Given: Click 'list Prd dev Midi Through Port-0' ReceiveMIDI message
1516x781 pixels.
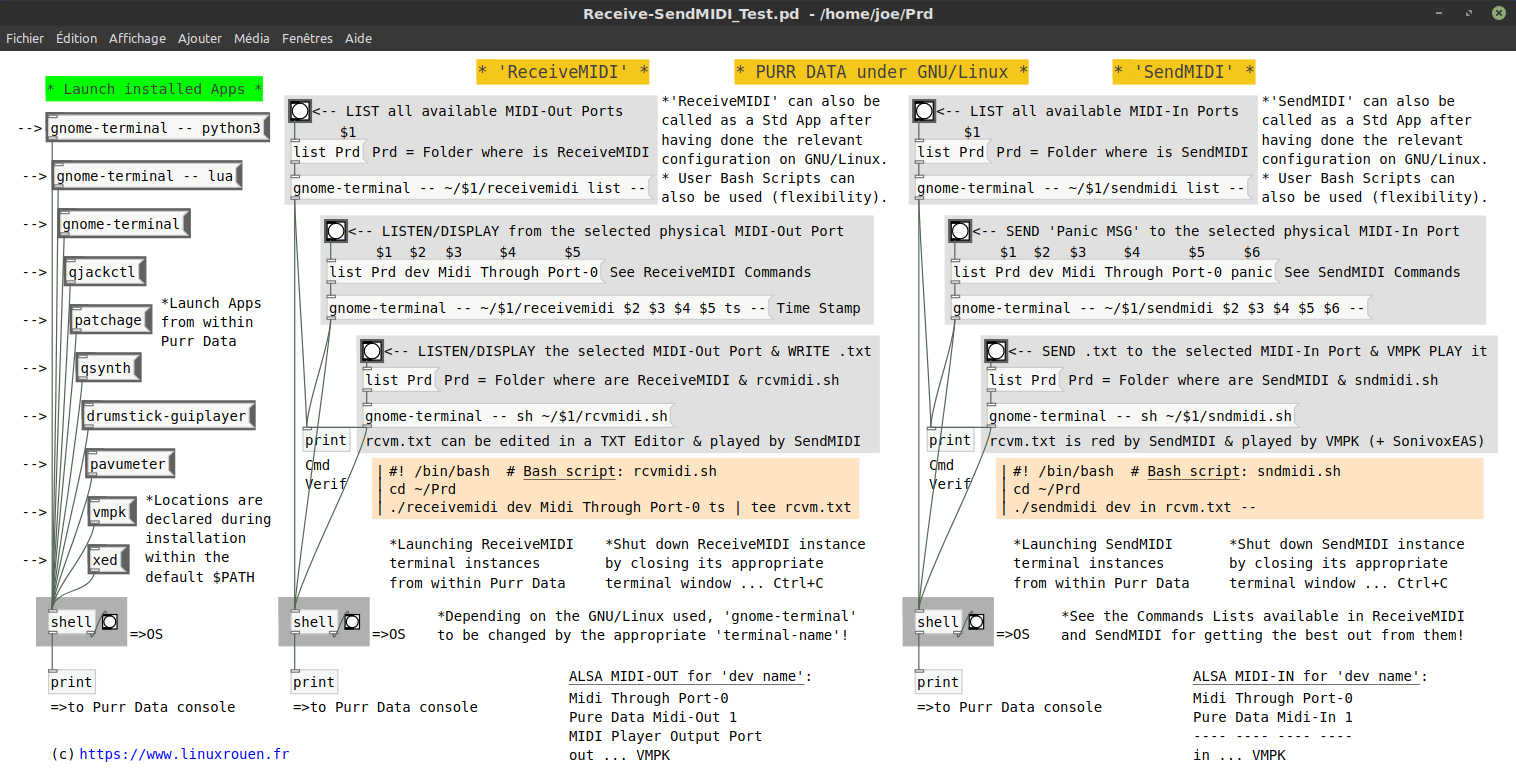Looking at the screenshot, I should click(465, 272).
